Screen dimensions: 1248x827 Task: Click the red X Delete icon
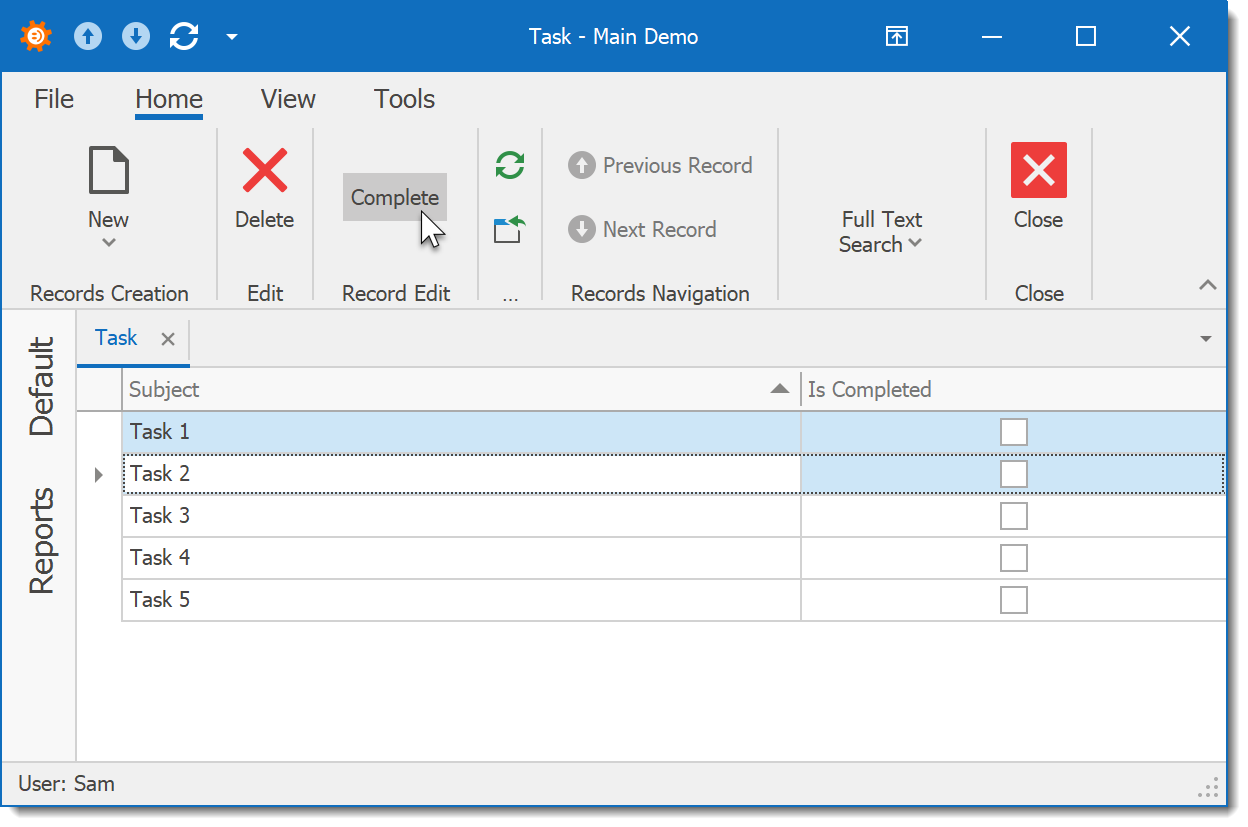tap(265, 170)
